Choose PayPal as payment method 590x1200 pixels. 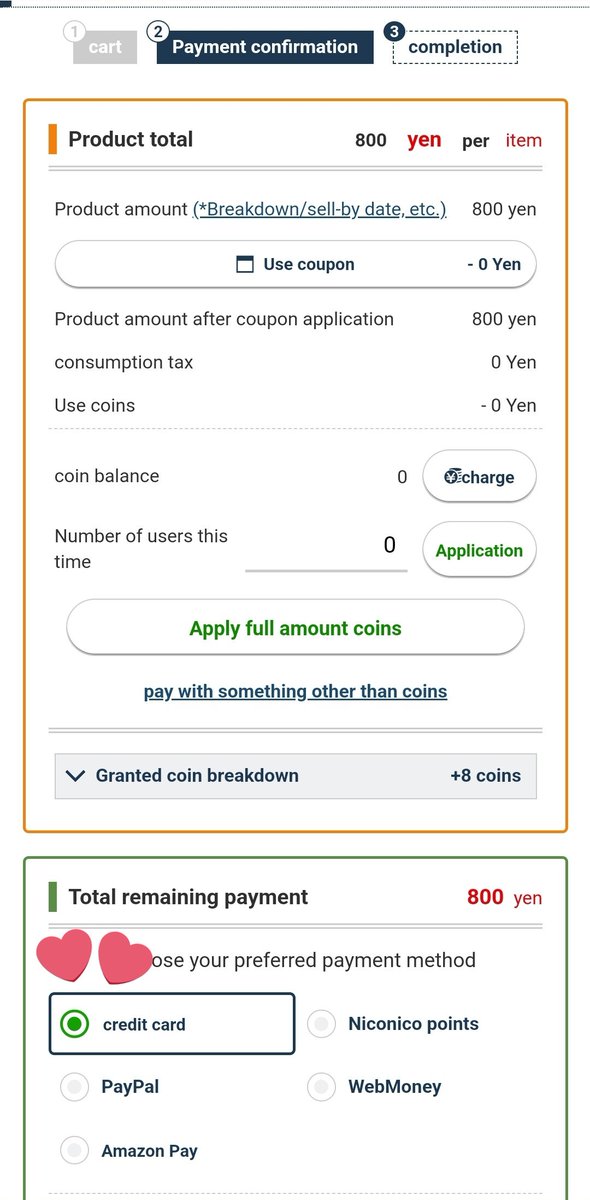click(74, 1087)
